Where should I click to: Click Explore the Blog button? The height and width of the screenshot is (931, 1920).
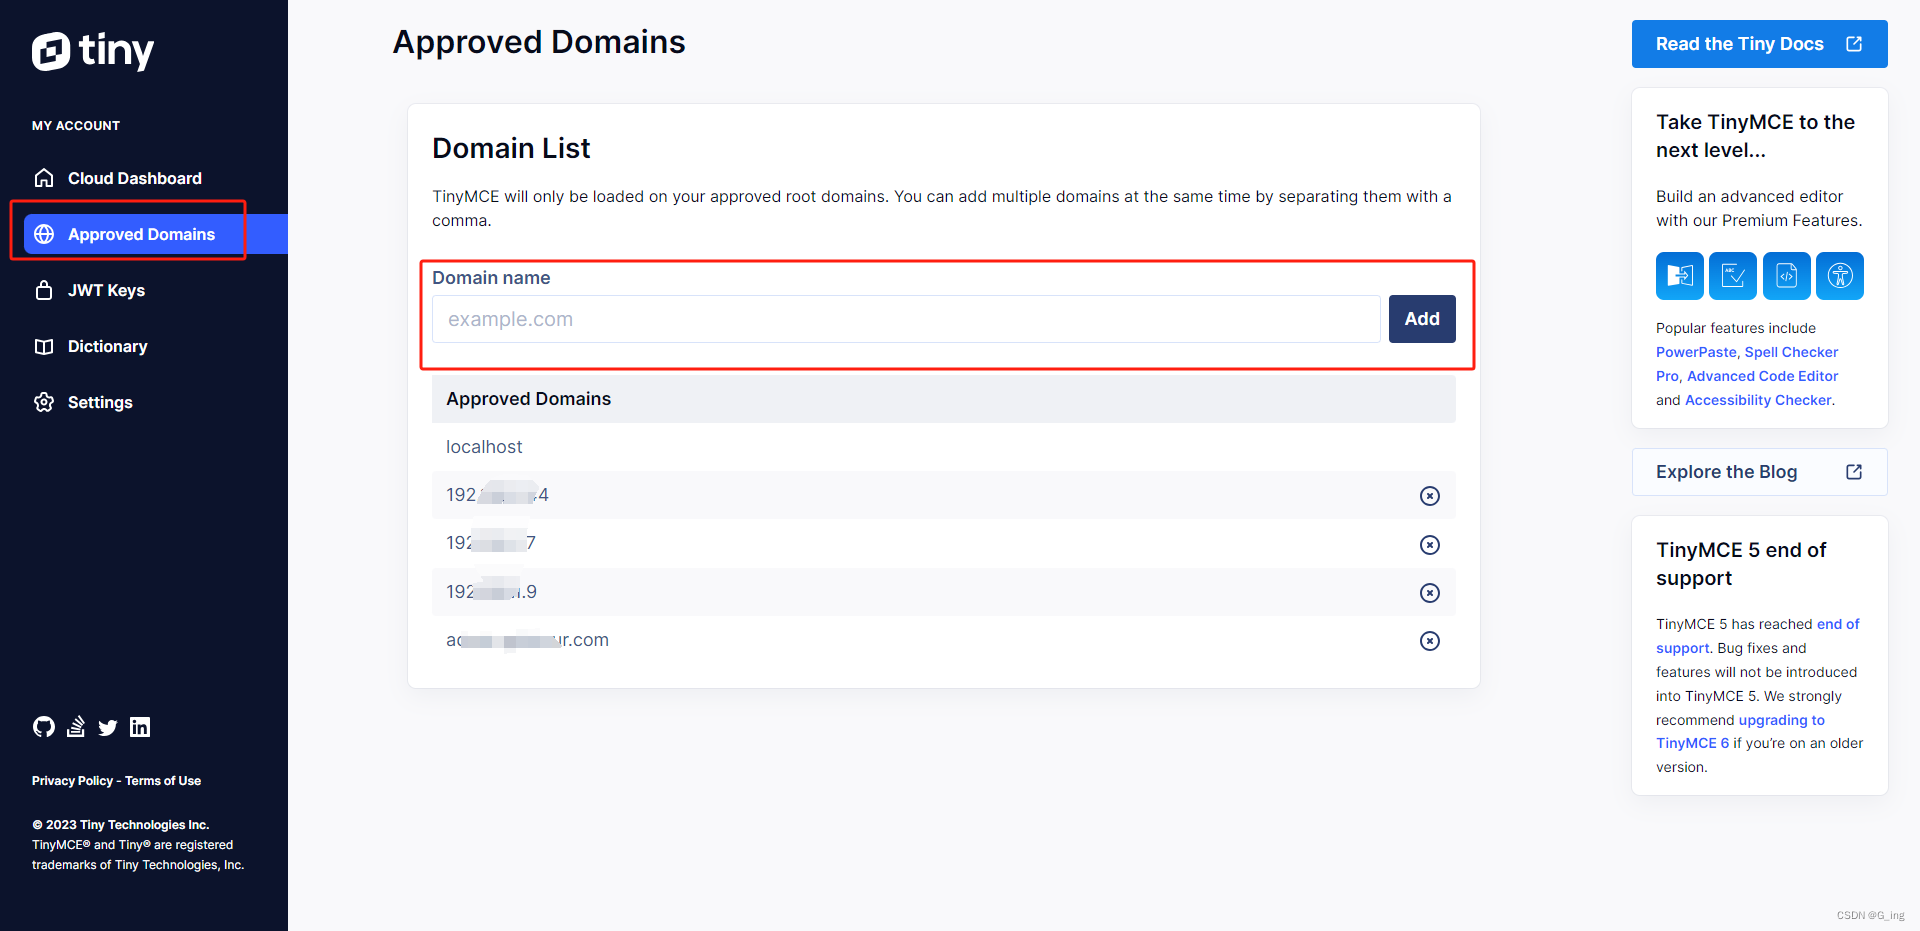click(x=1759, y=472)
